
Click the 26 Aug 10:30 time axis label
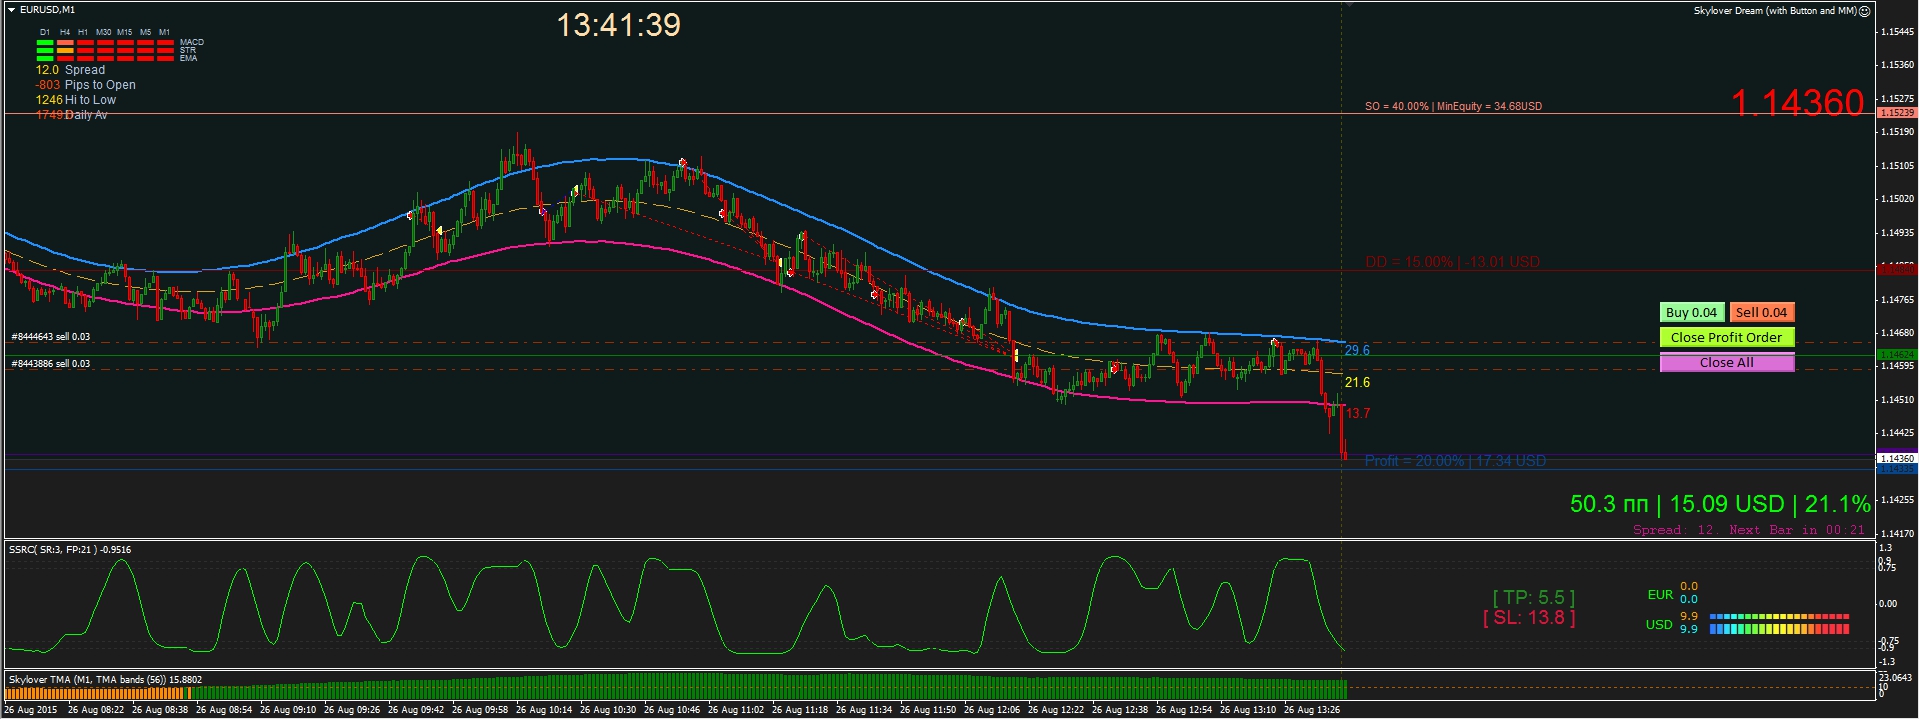pos(608,711)
